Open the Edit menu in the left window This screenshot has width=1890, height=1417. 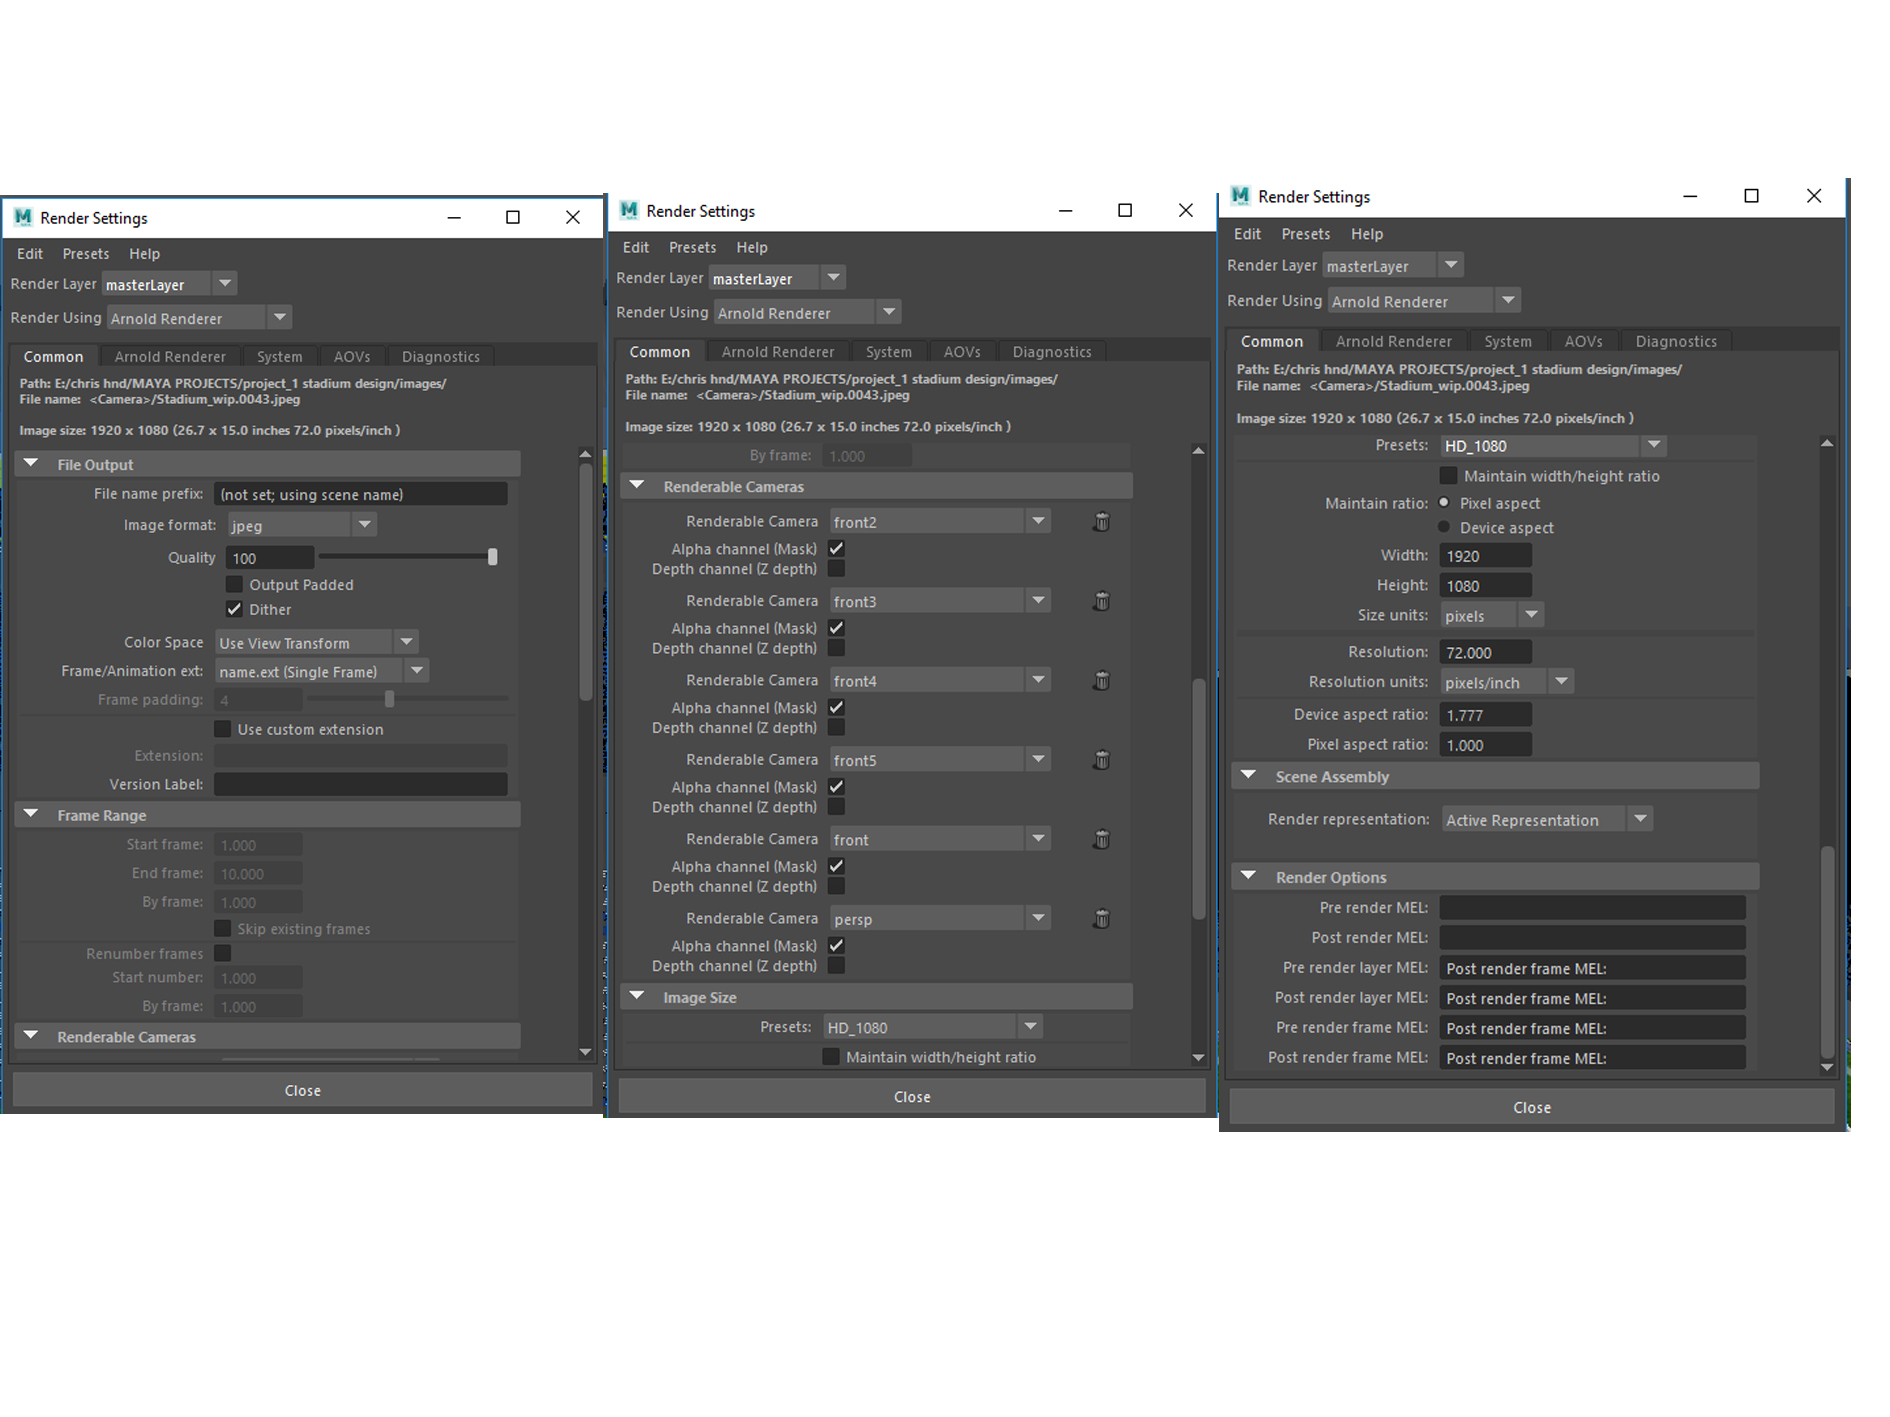(x=30, y=254)
